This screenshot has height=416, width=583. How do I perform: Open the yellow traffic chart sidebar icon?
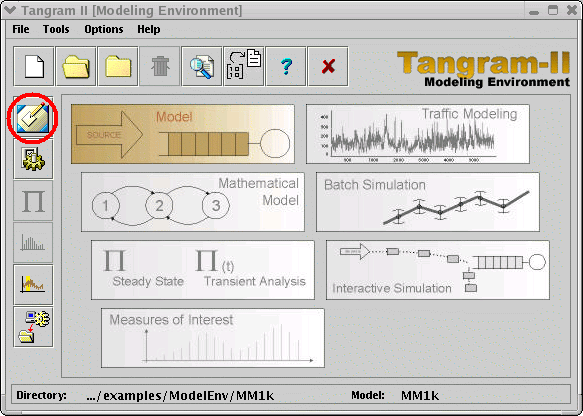(x=33, y=285)
